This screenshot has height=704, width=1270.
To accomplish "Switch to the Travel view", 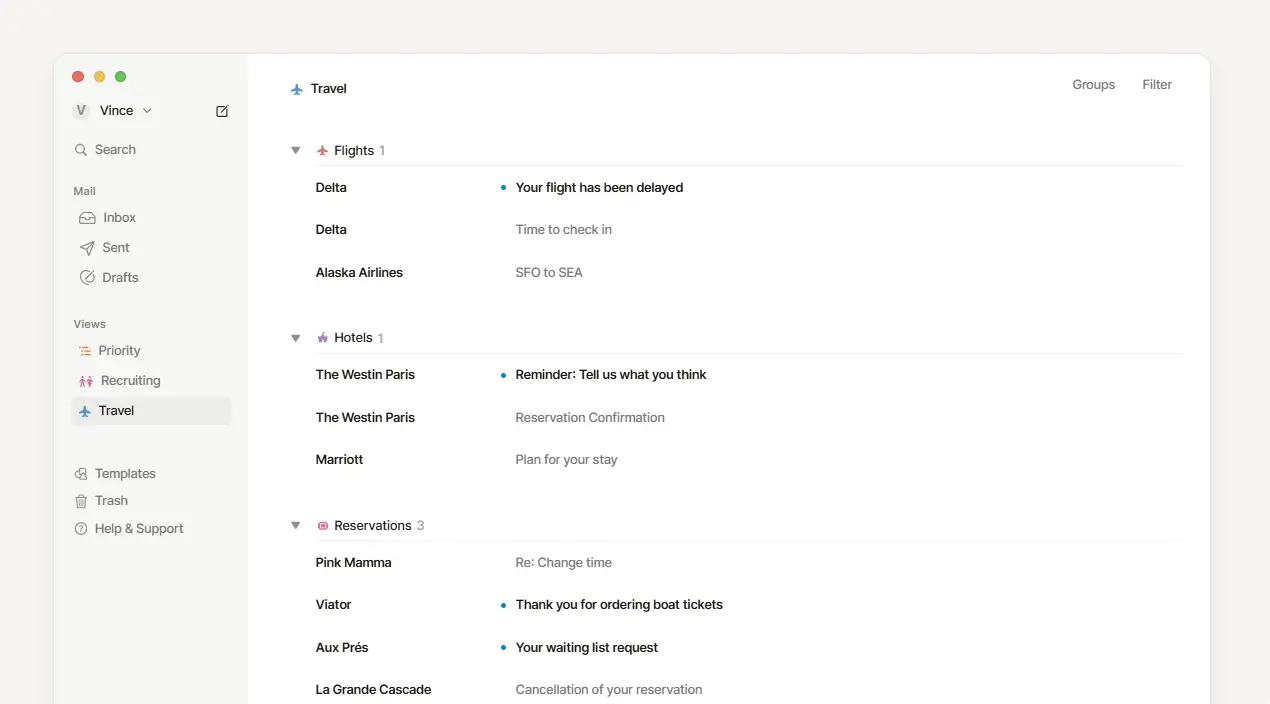I will [x=116, y=410].
